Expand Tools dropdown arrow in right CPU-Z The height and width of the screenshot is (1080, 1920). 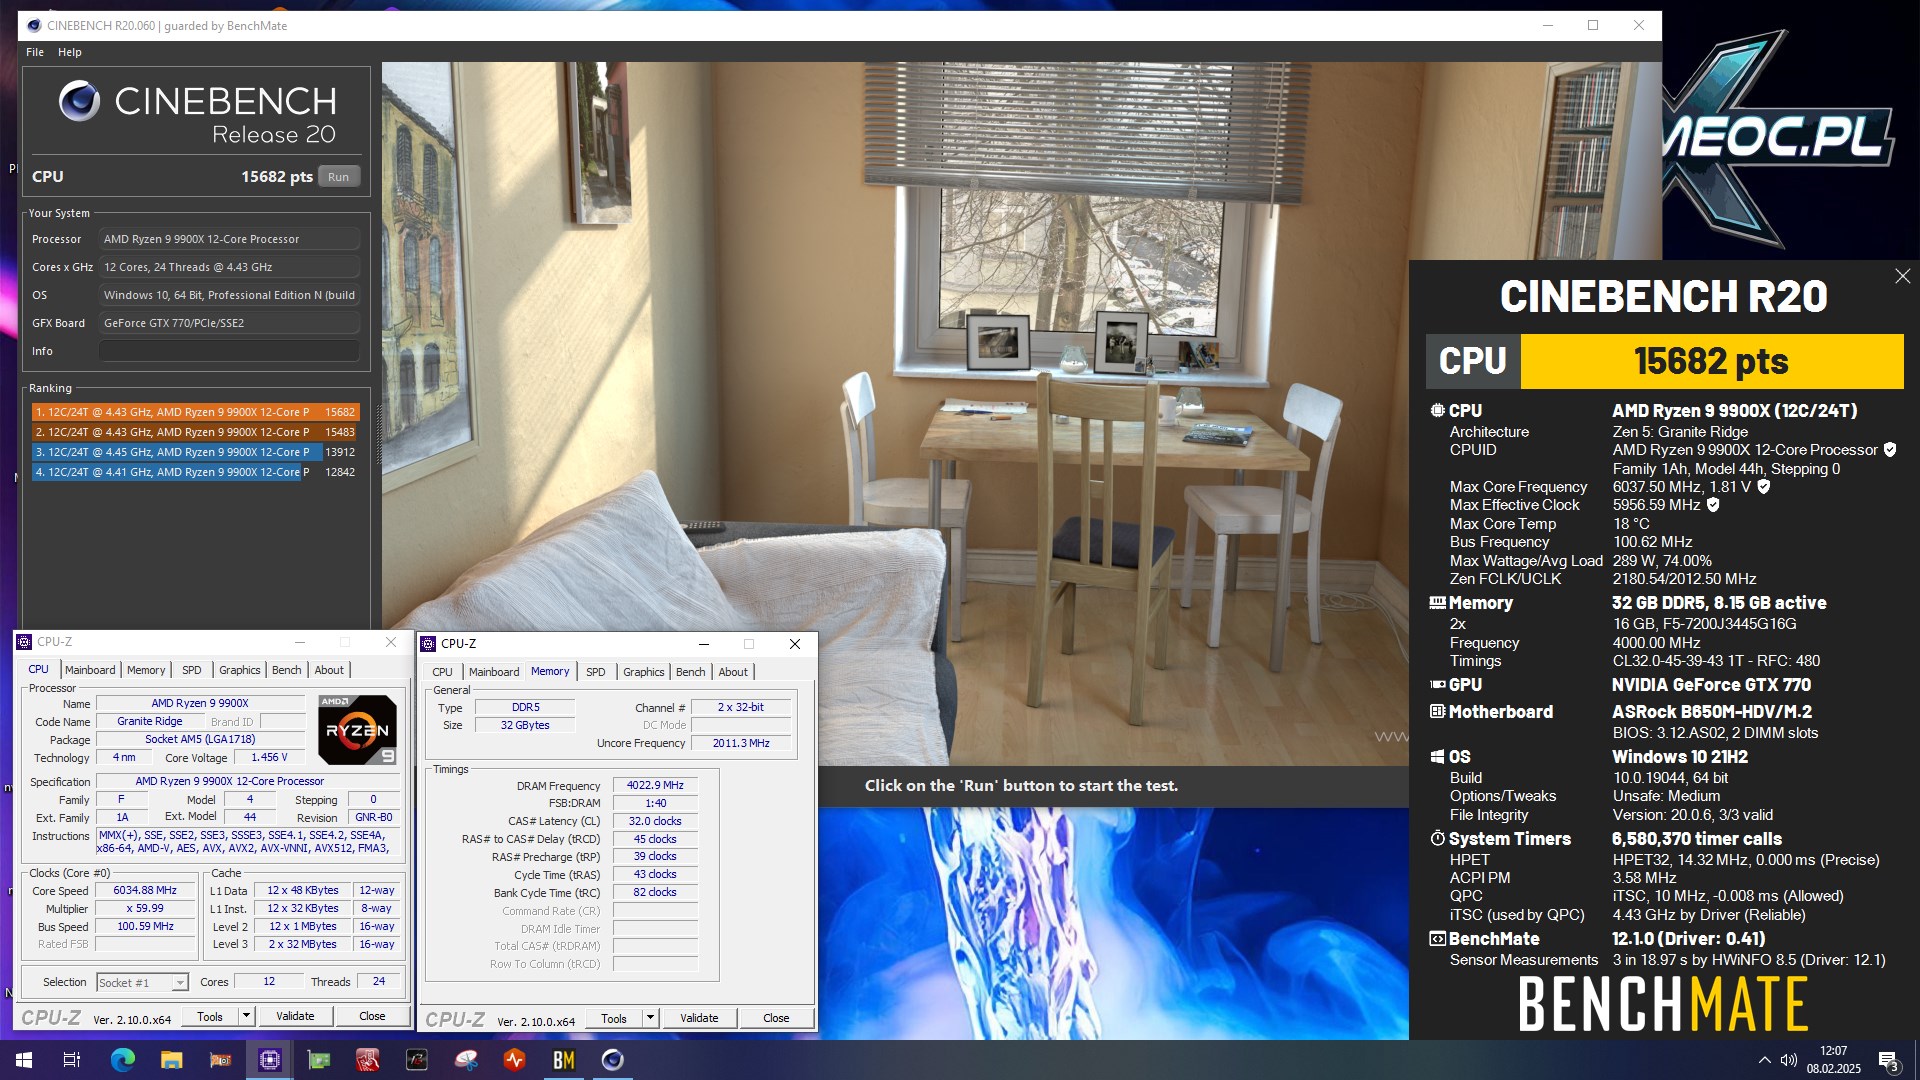point(650,1018)
